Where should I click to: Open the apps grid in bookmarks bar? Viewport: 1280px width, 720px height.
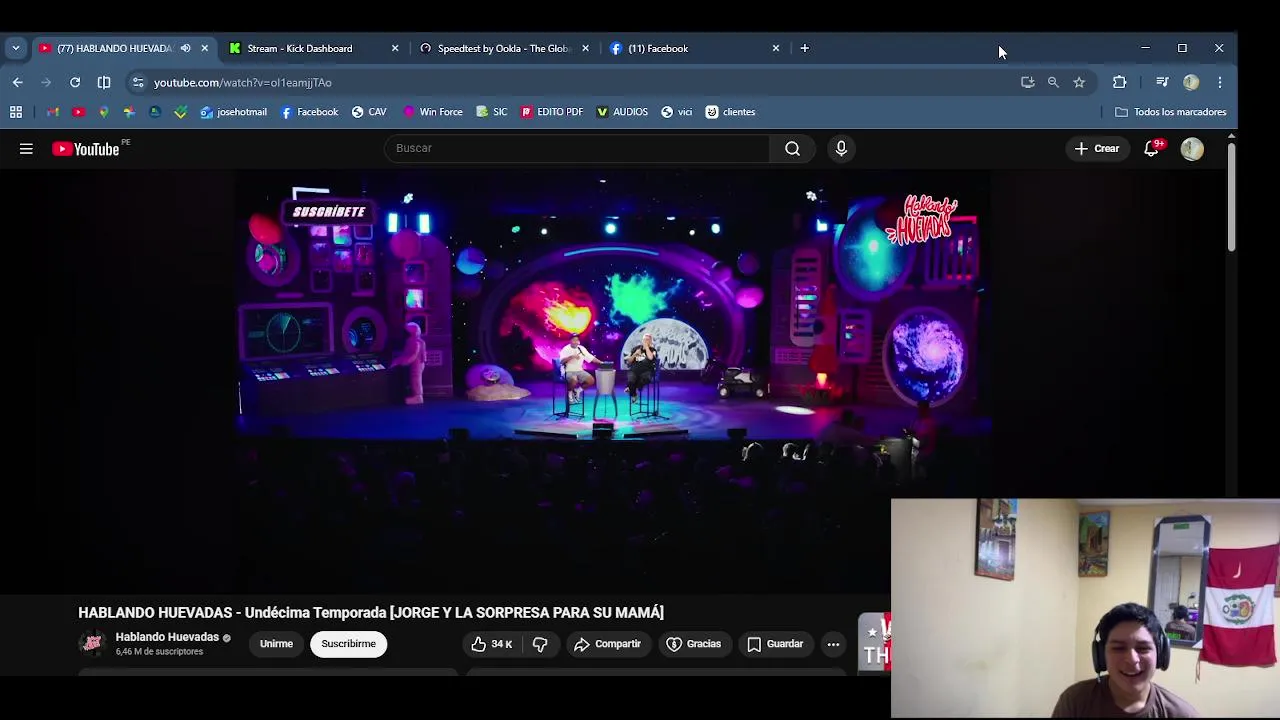click(x=16, y=112)
